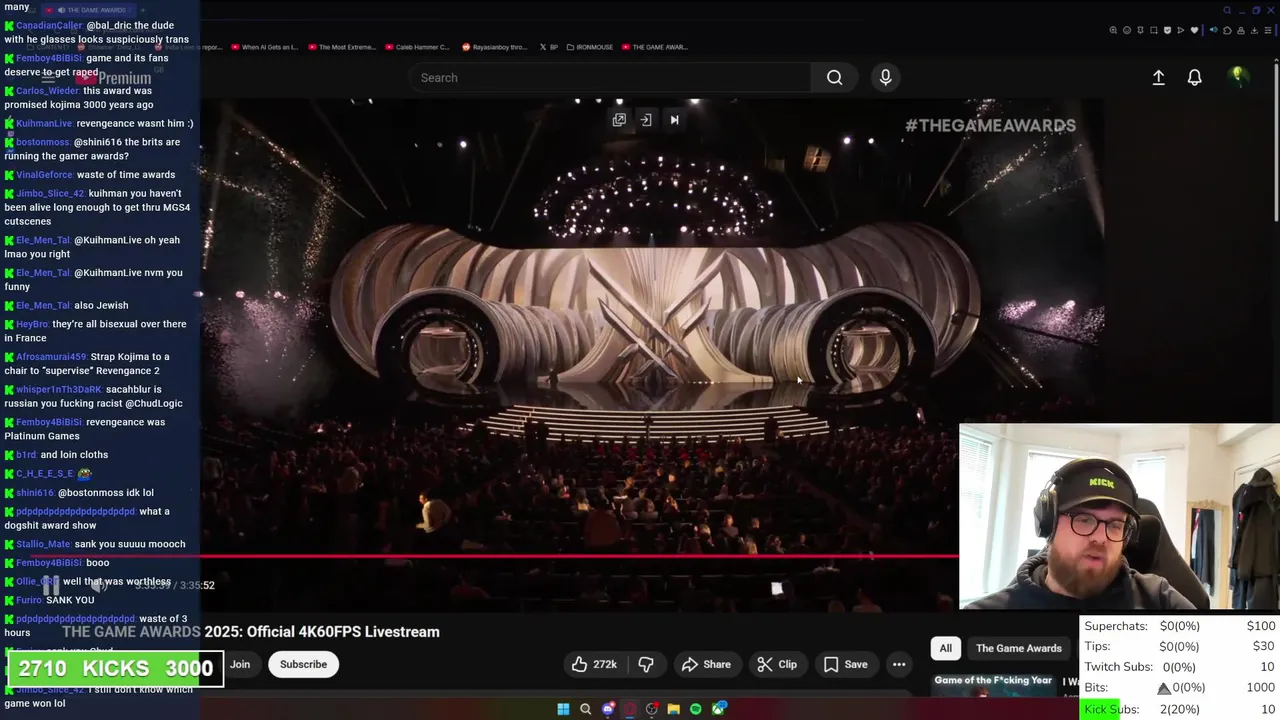
Task: Click the browser pinboard pin icon
Action: point(1140,30)
